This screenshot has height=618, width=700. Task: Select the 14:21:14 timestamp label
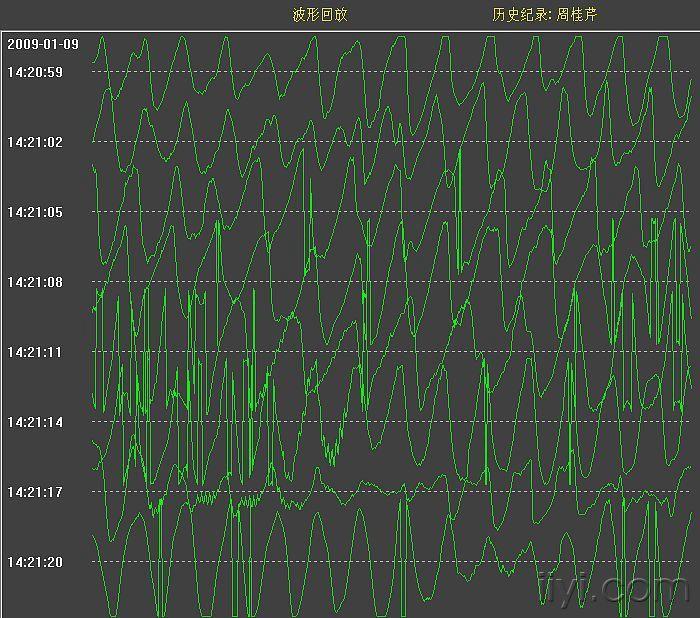35,422
